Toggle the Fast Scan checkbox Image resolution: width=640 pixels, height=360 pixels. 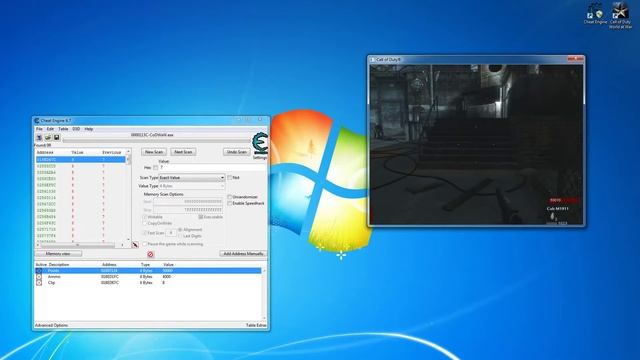point(144,233)
